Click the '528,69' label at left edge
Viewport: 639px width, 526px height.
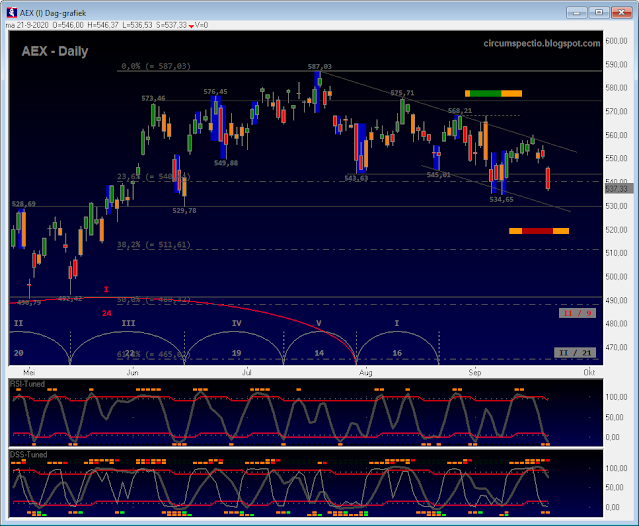click(24, 204)
